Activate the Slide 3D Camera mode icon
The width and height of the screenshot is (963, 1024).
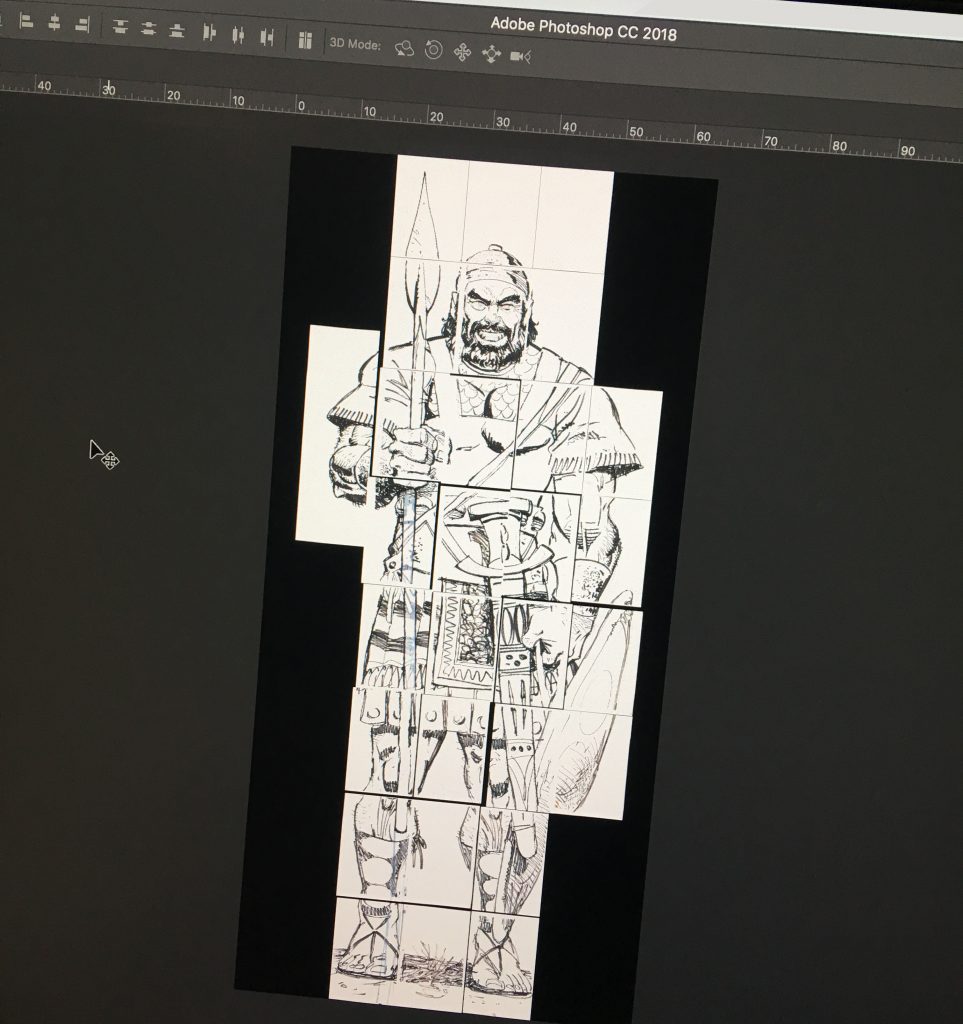(490, 52)
